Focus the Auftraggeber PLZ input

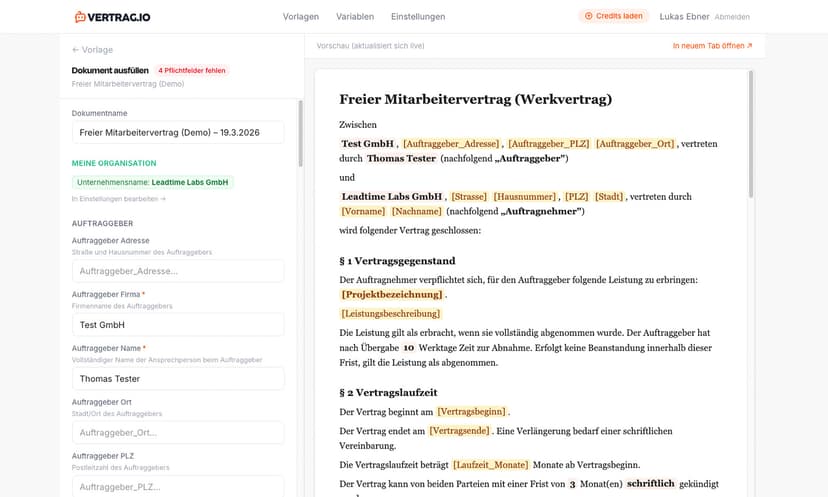click(178, 486)
